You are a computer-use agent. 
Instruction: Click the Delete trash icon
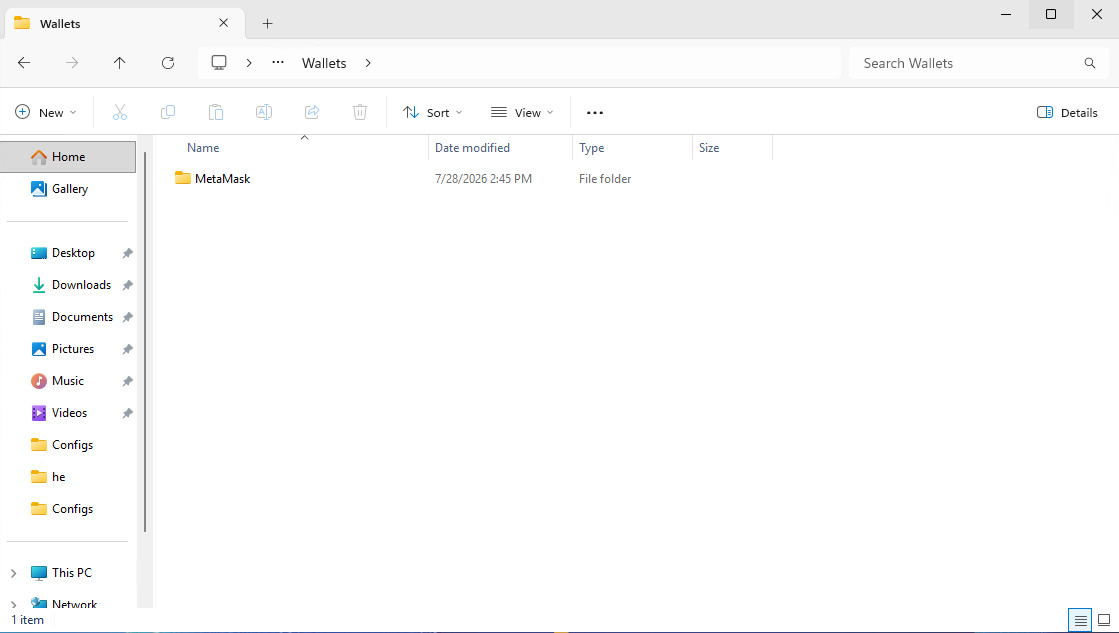(360, 112)
